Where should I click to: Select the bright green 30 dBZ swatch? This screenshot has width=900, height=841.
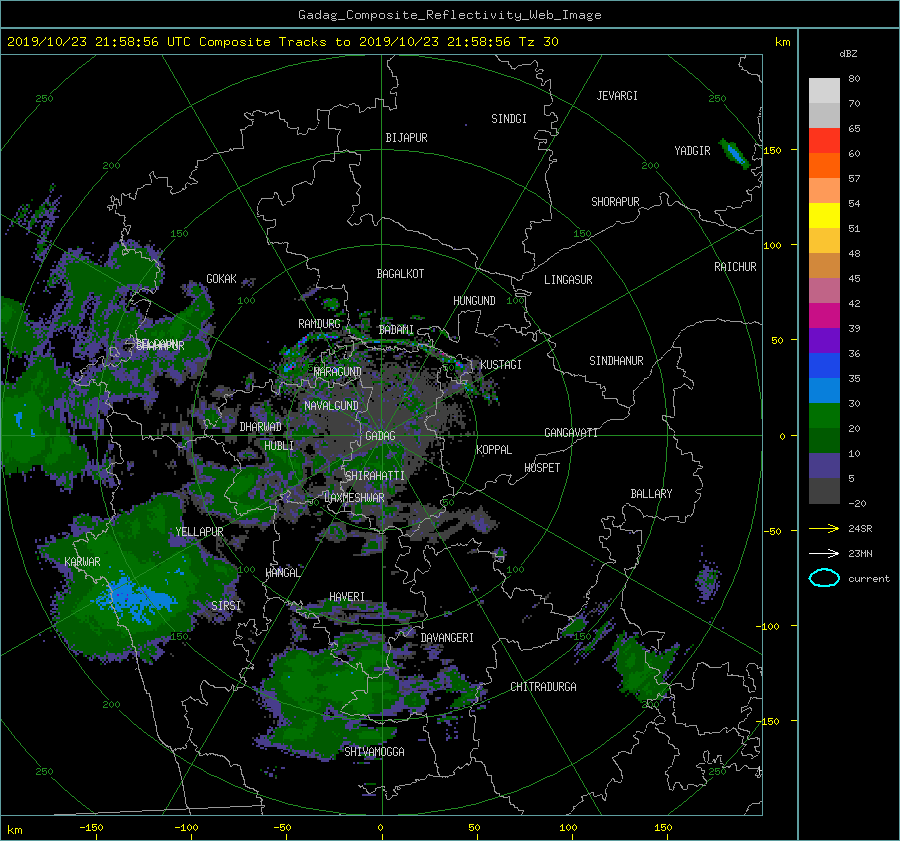pos(824,416)
